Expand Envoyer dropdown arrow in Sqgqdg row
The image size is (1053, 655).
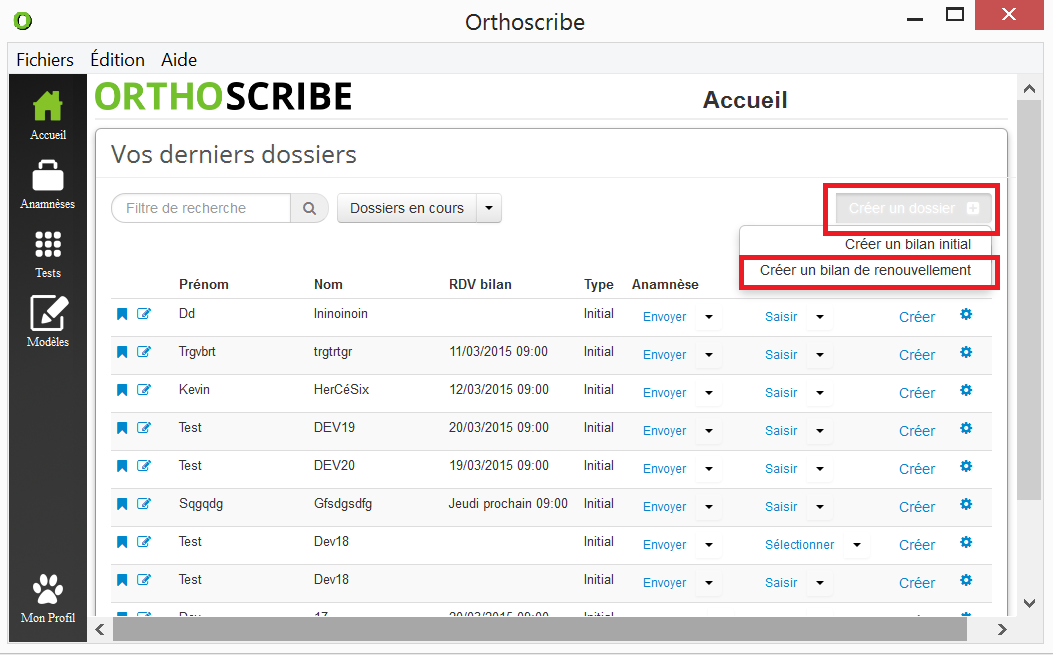(x=708, y=507)
